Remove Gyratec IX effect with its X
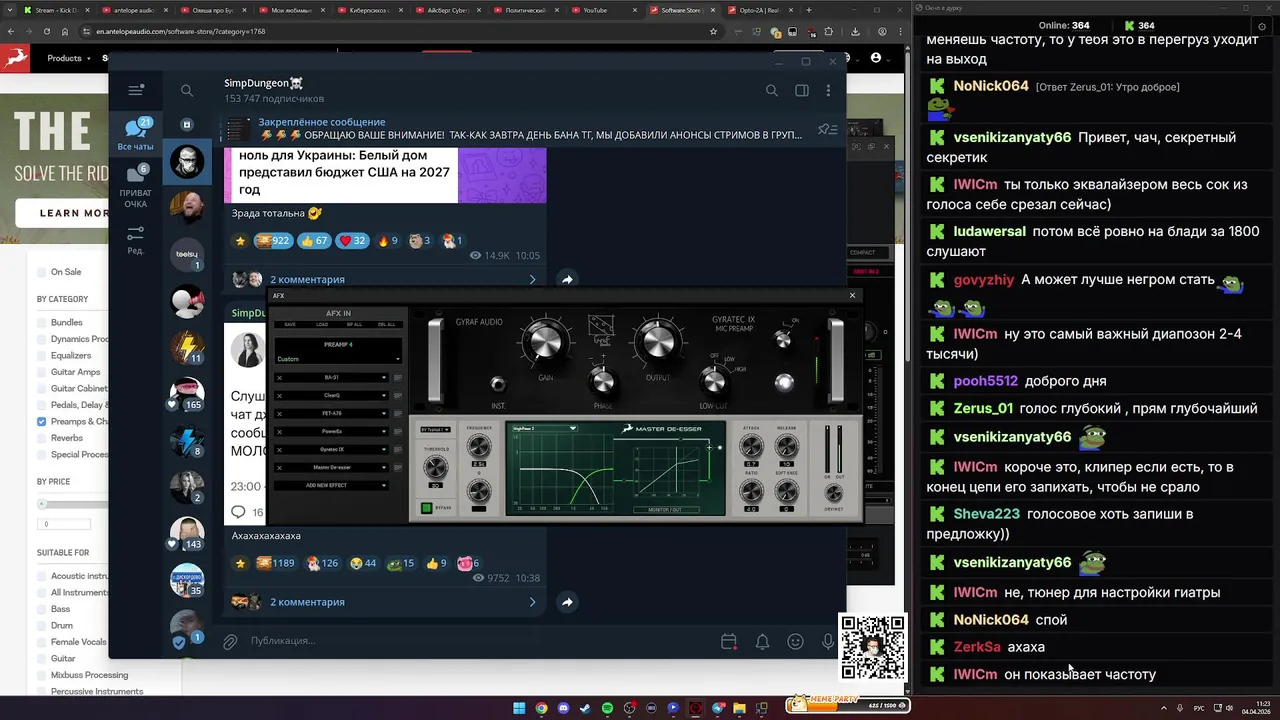The width and height of the screenshot is (1280, 720). (279, 449)
